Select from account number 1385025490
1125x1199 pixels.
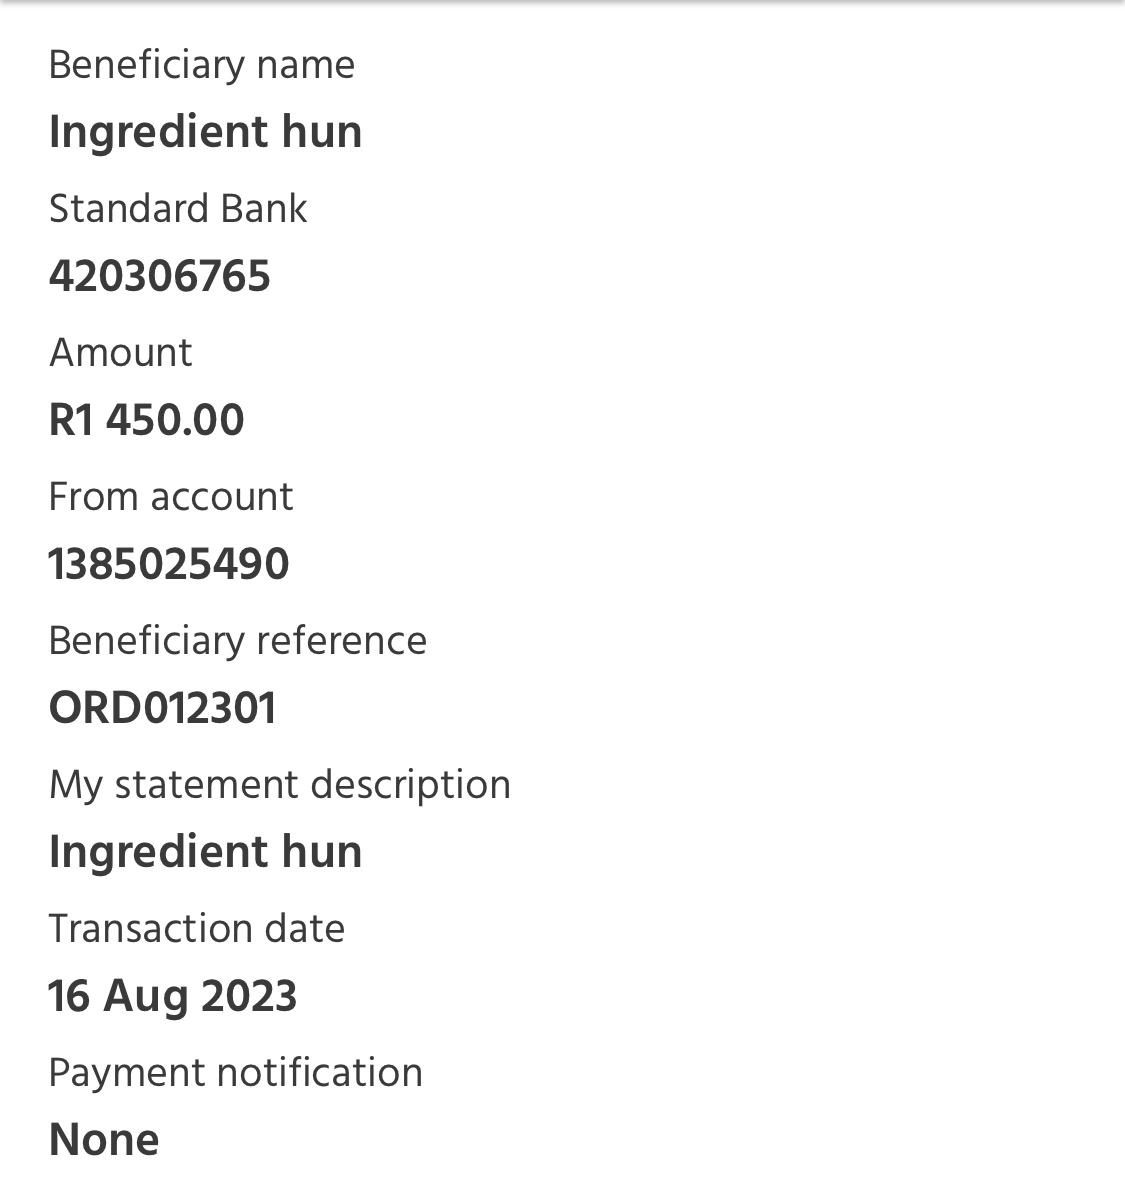point(169,564)
